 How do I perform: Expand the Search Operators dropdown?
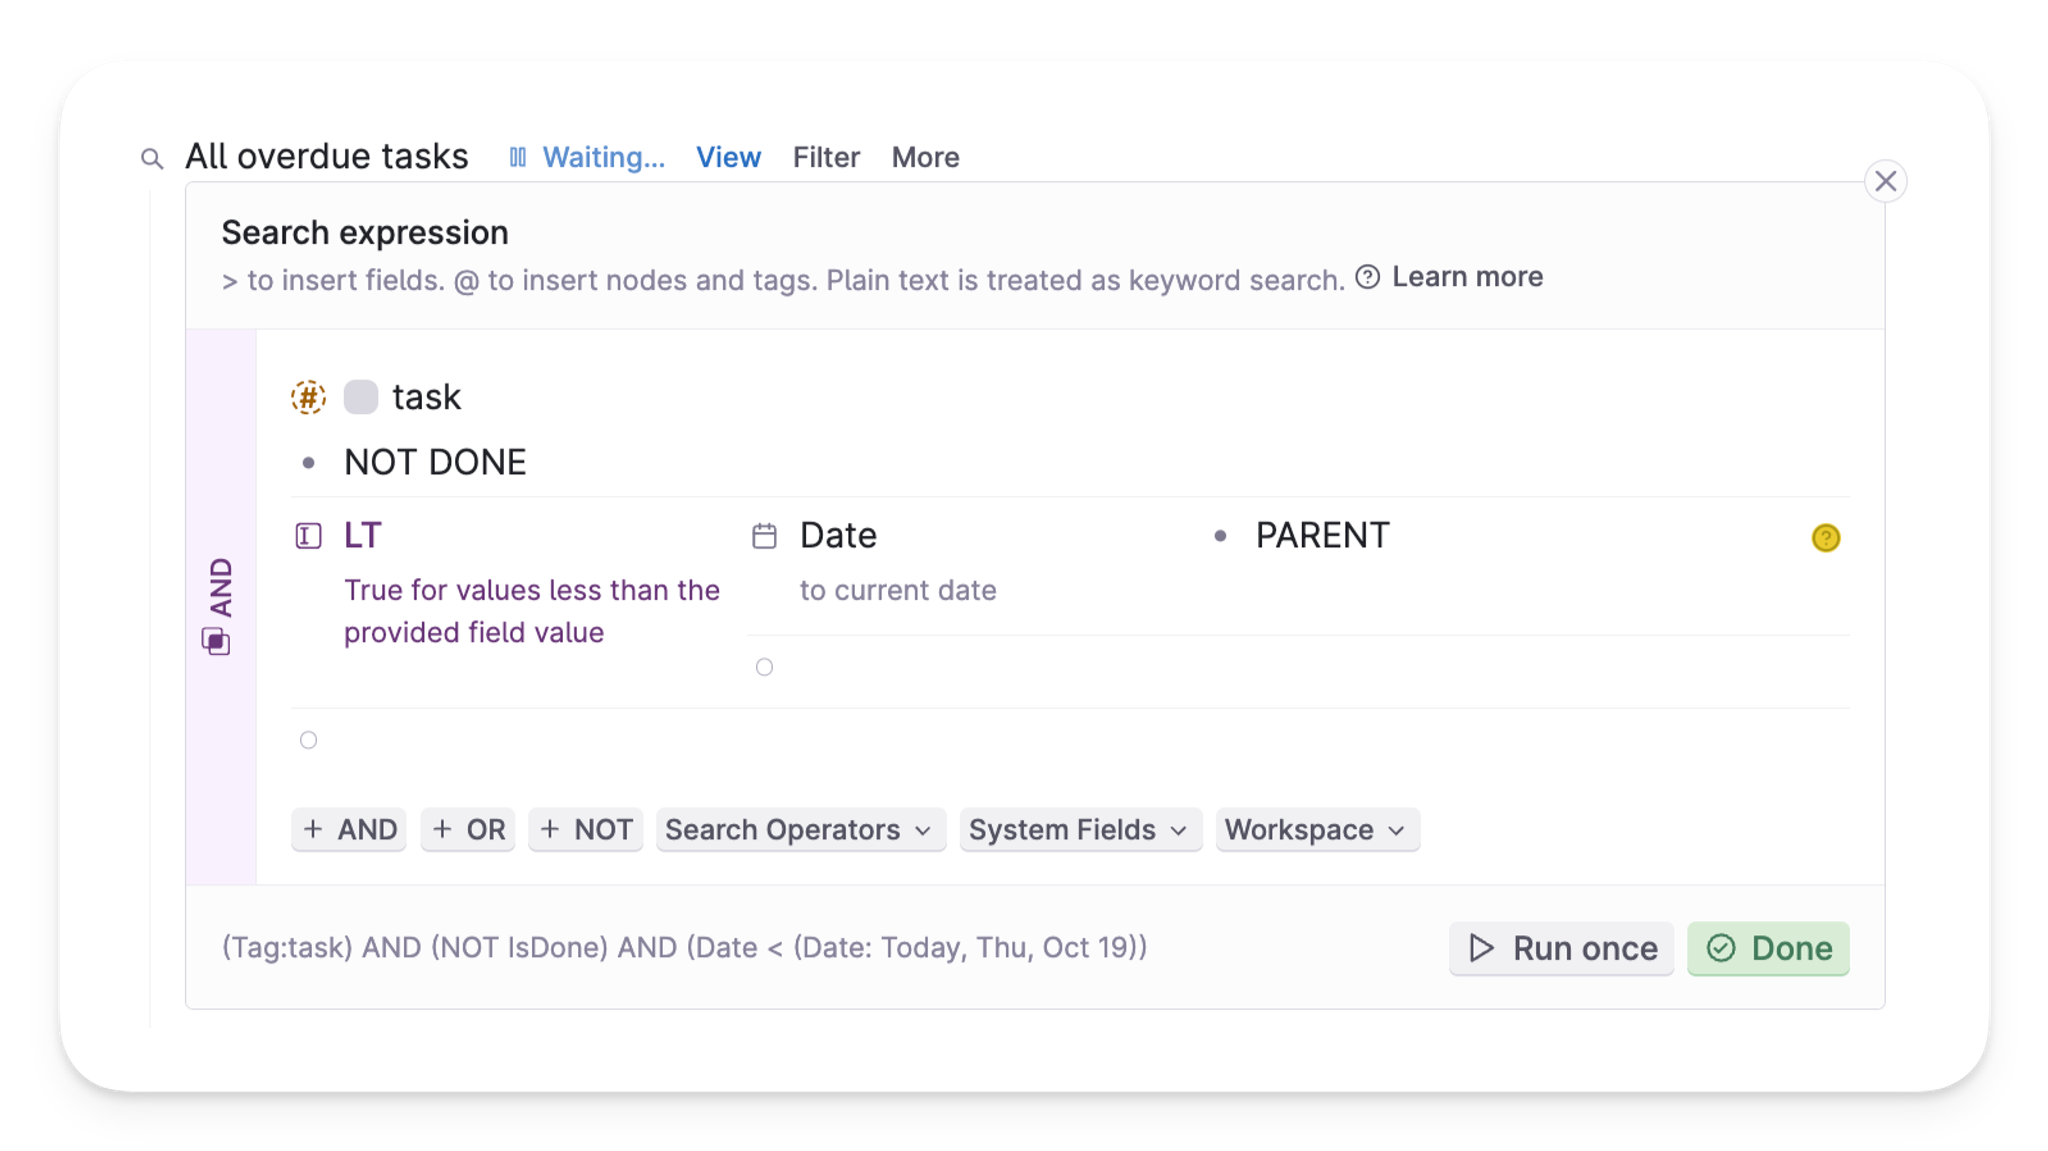800,830
